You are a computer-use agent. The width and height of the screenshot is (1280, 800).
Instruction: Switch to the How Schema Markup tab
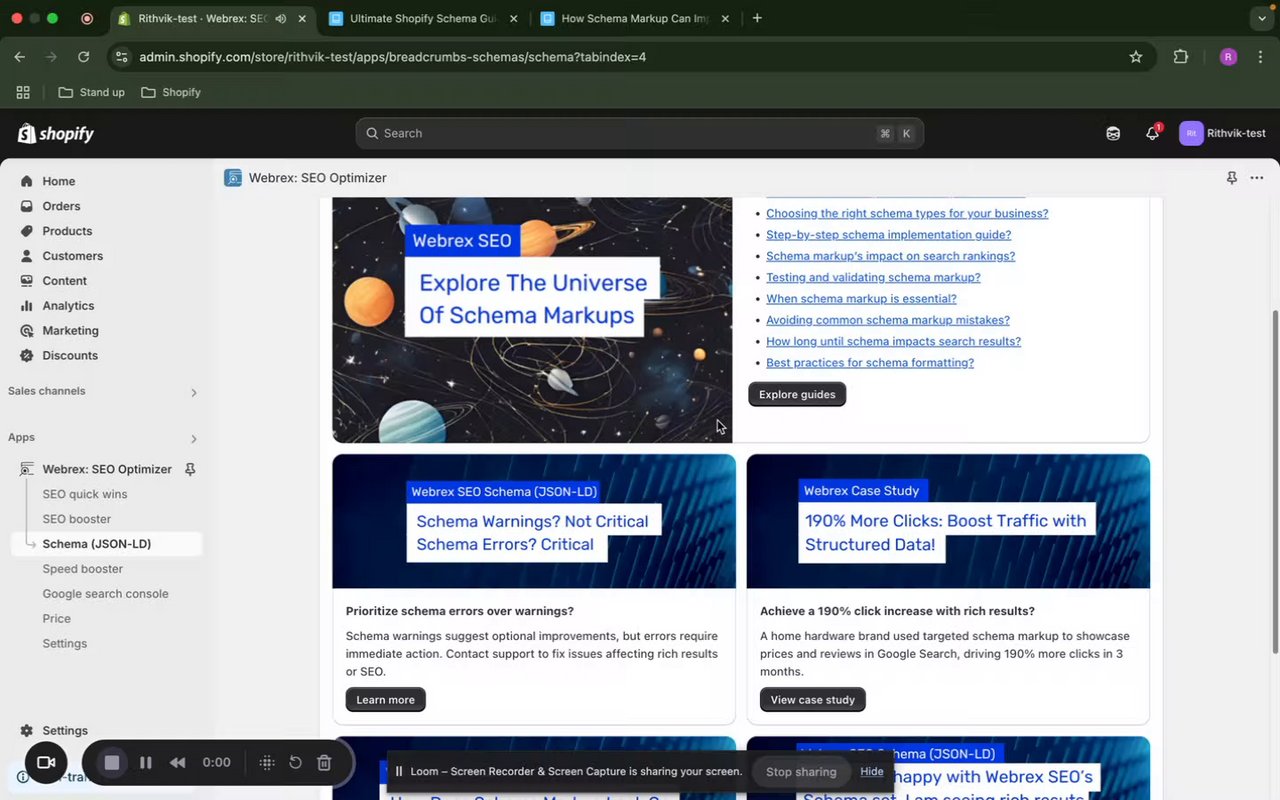coord(635,18)
